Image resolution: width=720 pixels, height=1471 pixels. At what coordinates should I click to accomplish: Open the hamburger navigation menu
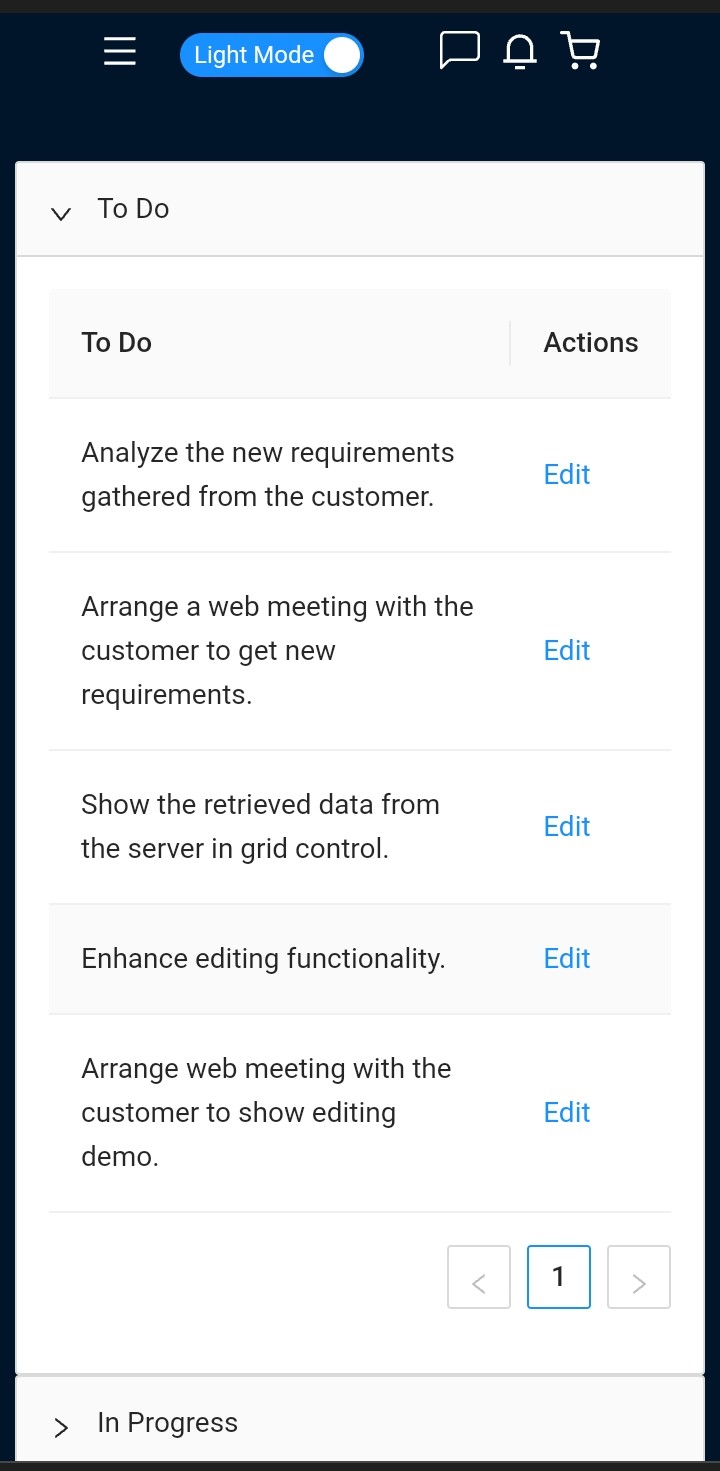(120, 51)
